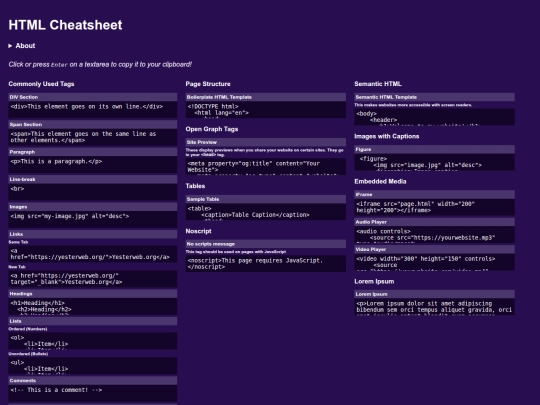This screenshot has width=540, height=405.
Task: Copy the Audio Player code textarea
Action: click(435, 235)
